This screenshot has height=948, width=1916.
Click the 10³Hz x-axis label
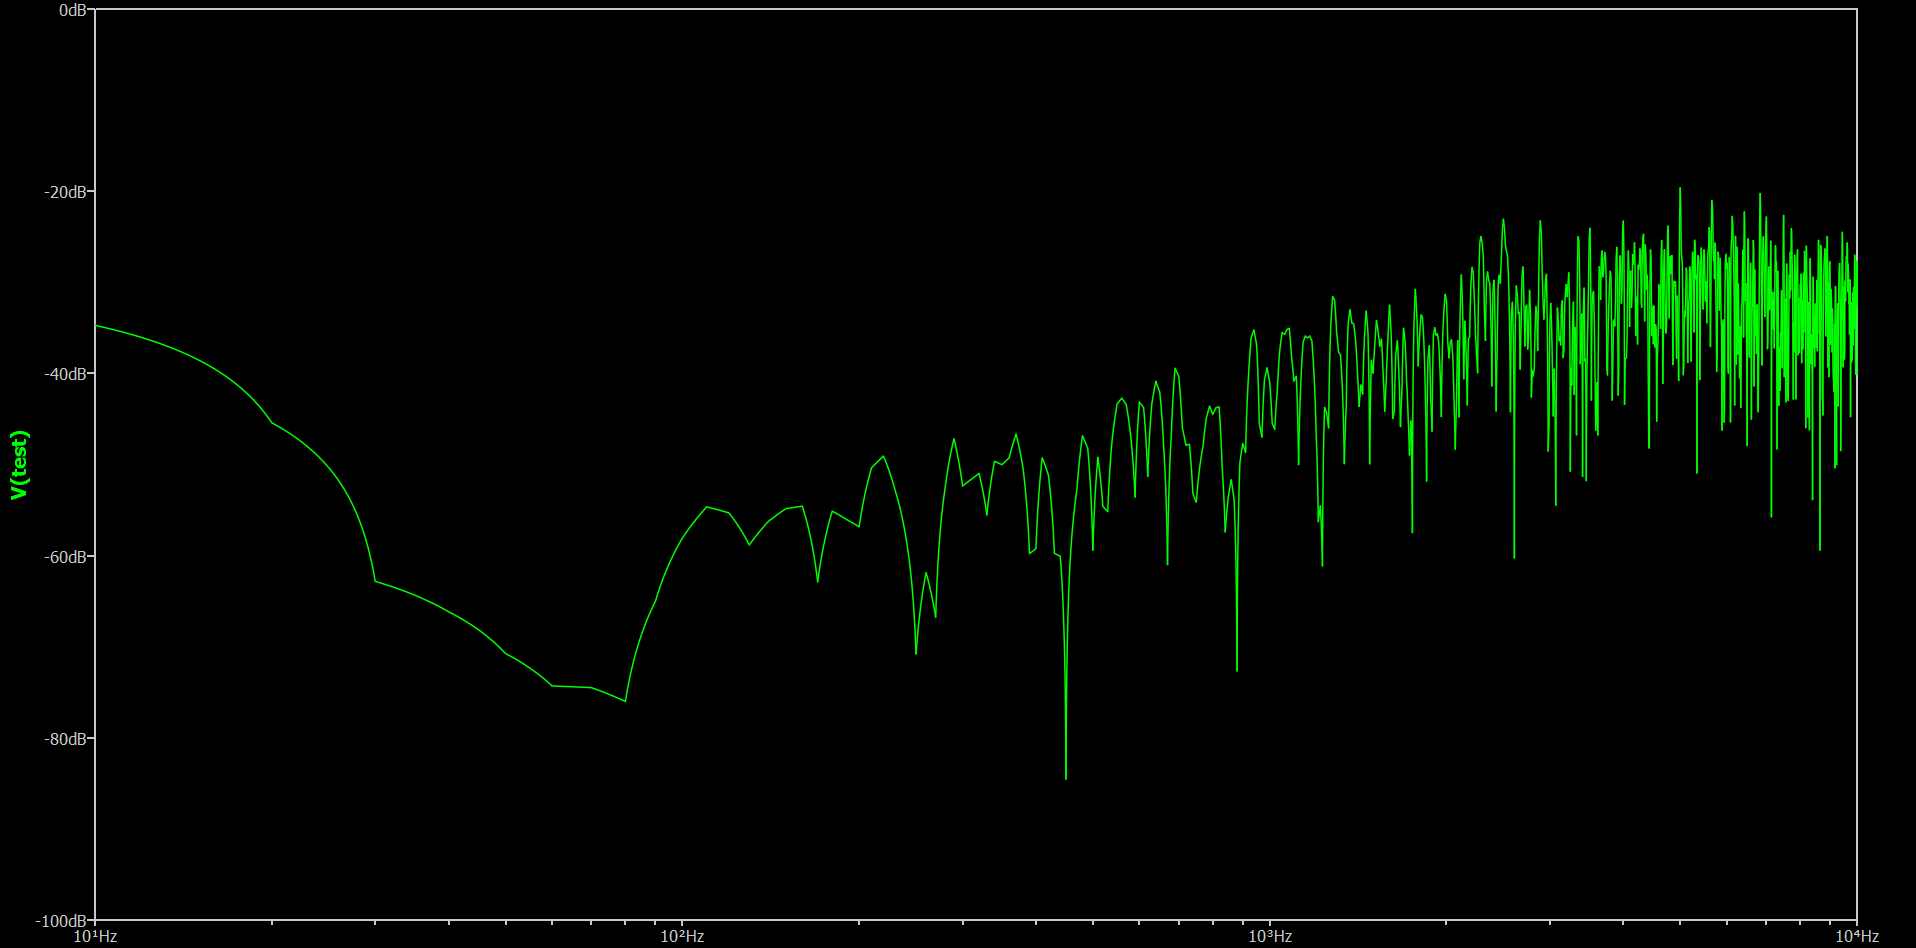[1270, 937]
